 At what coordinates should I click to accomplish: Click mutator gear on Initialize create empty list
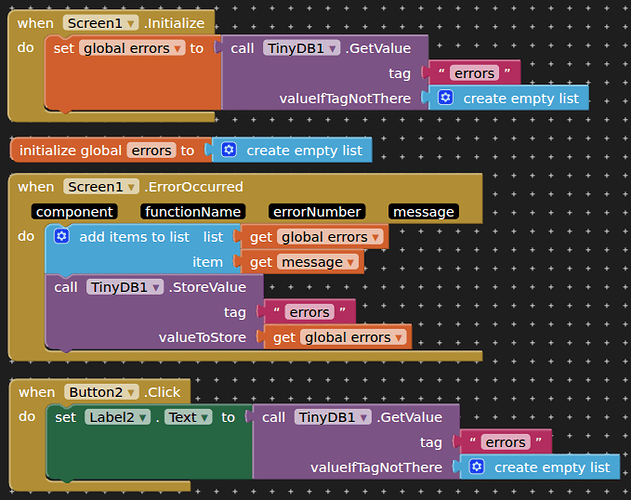coord(445,98)
